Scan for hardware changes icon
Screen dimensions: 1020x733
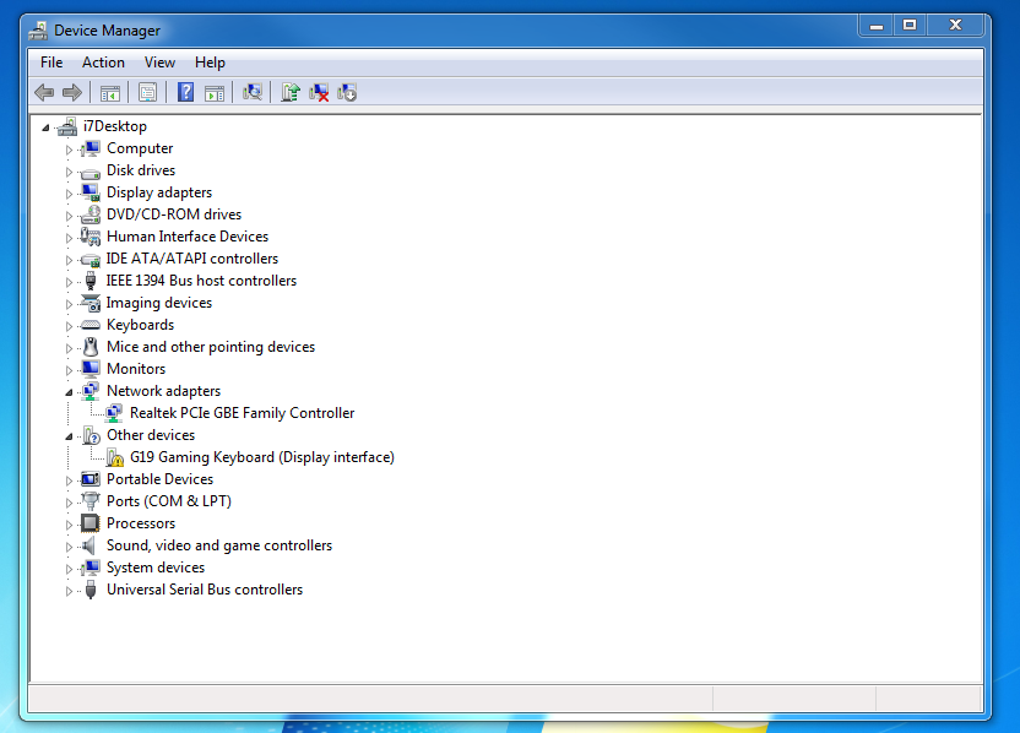[252, 92]
